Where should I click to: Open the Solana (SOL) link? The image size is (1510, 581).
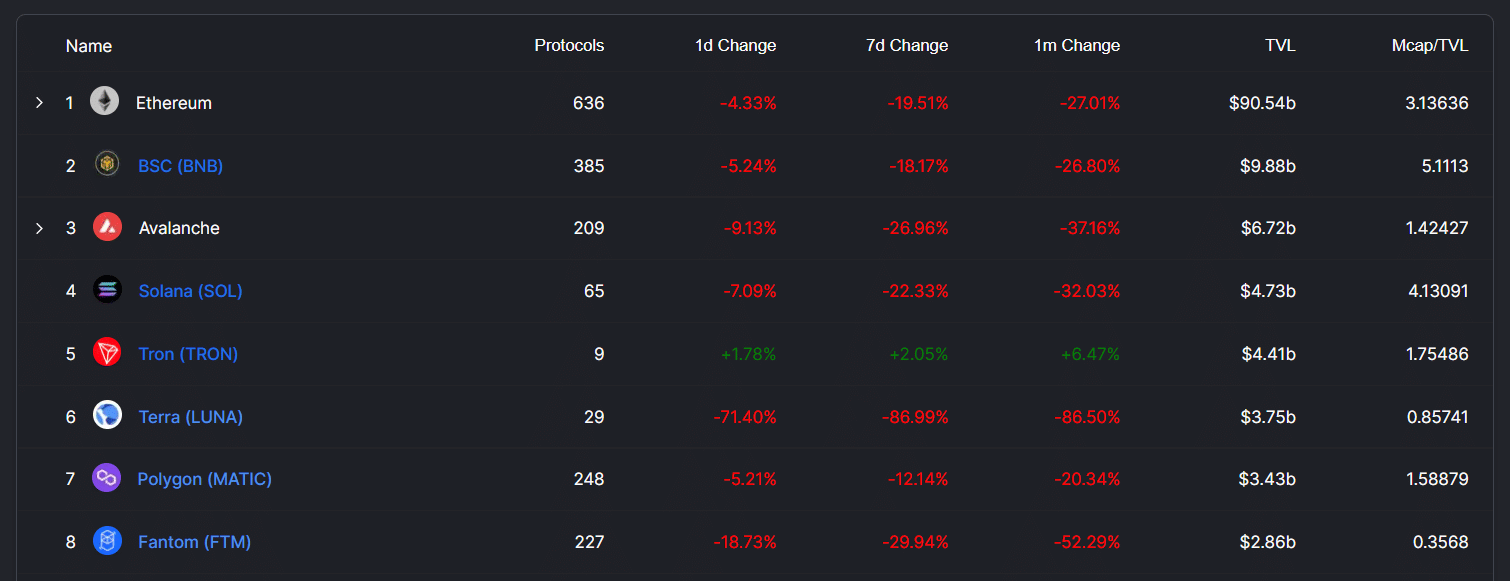click(190, 291)
